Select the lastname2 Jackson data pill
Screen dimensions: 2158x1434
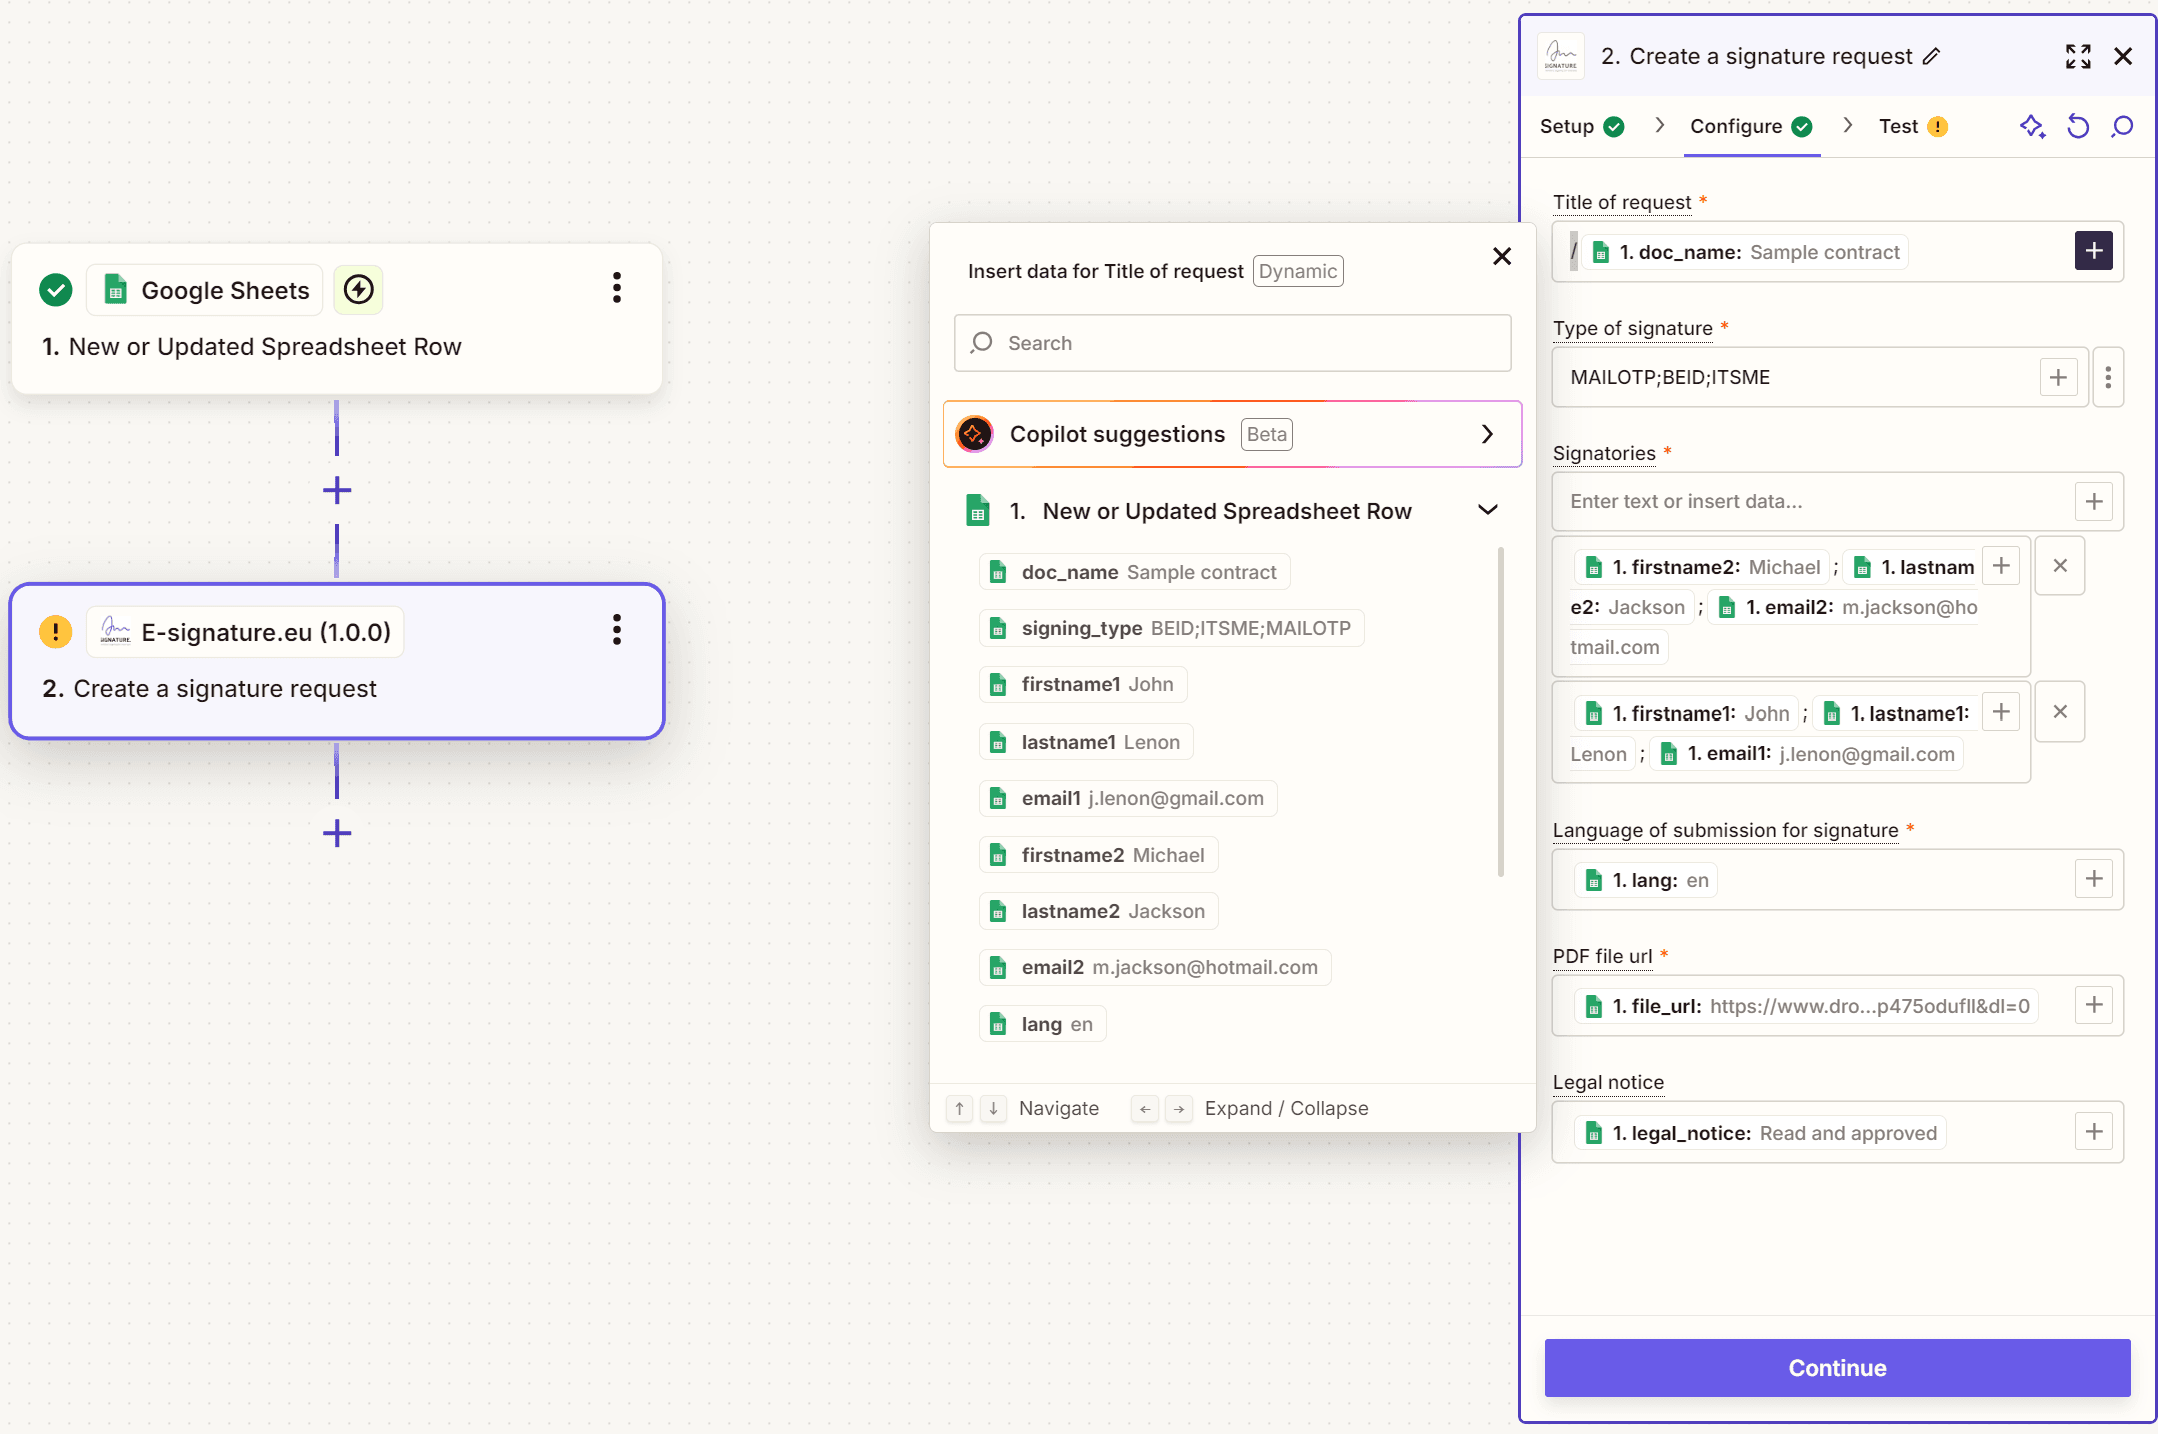(x=1098, y=911)
